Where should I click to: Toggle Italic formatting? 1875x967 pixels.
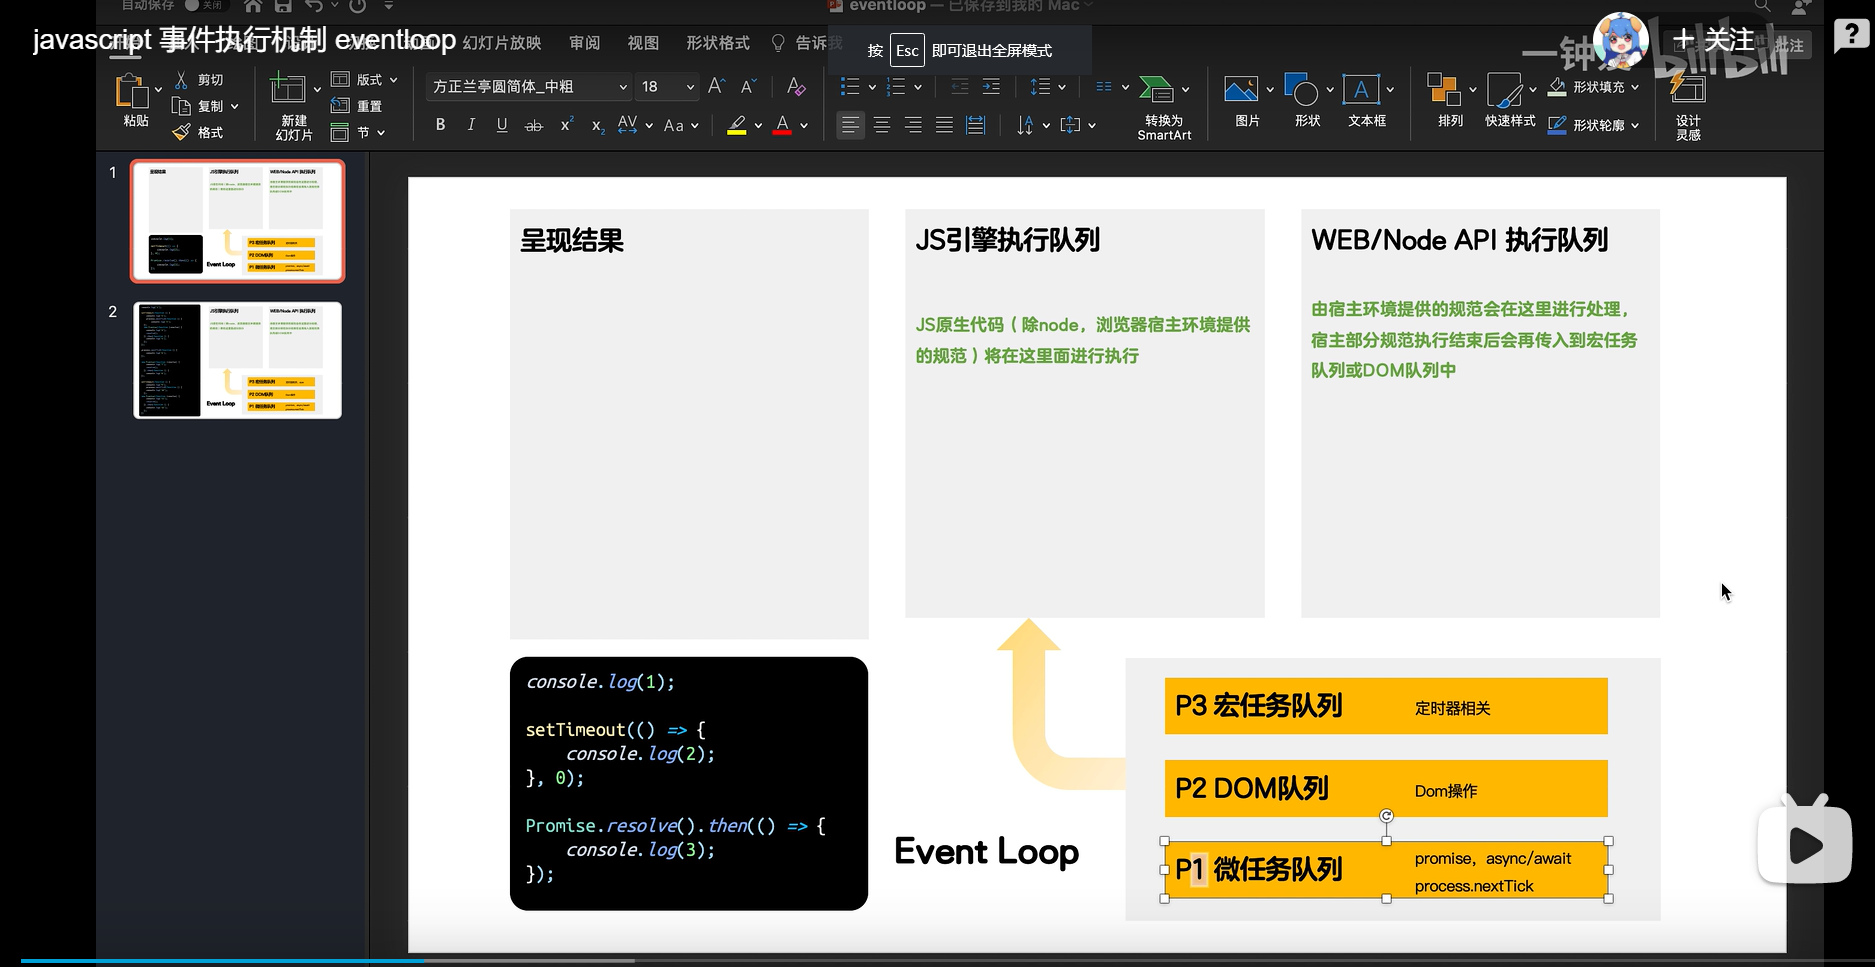point(471,125)
